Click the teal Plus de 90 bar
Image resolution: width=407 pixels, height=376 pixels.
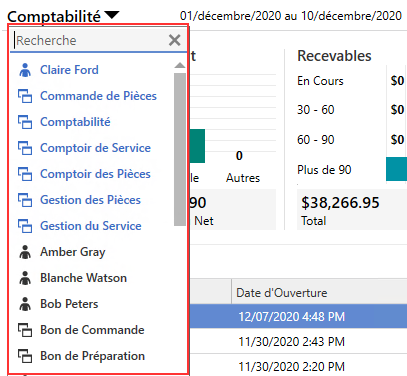396,169
